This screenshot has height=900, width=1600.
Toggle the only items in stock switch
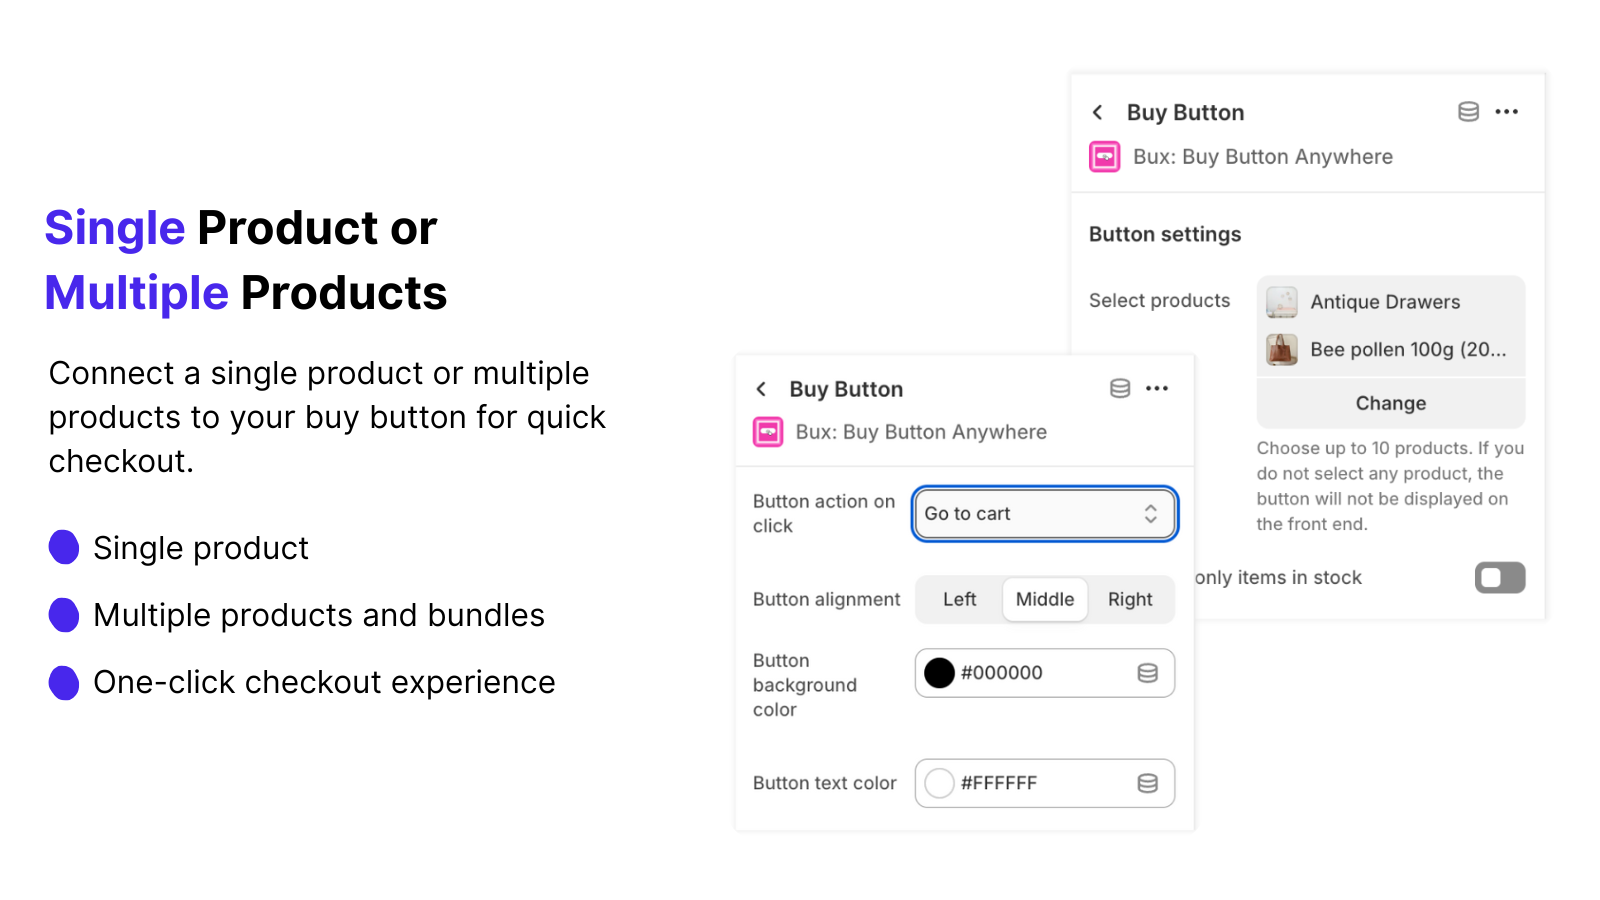(1500, 578)
